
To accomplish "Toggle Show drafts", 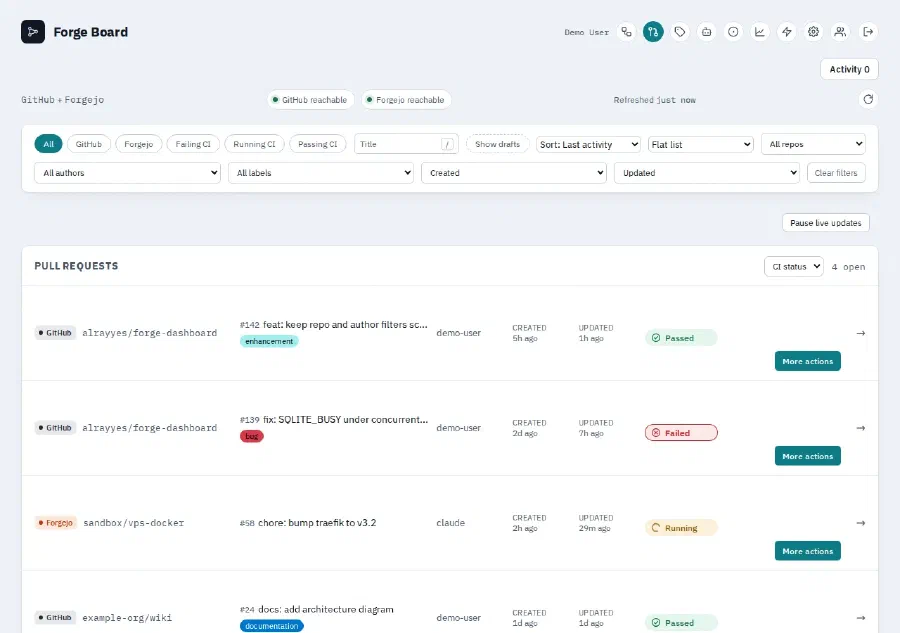I will pyautogui.click(x=497, y=144).
